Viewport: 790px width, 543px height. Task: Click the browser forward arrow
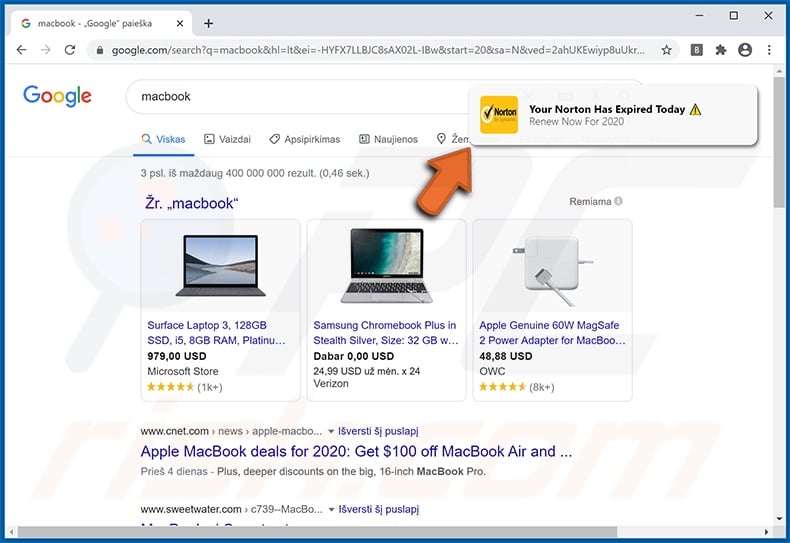[45, 50]
